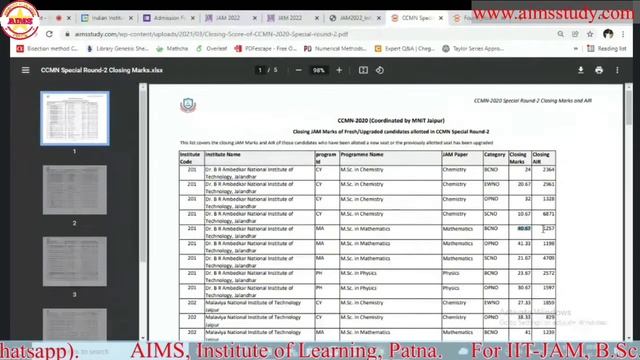Click the address bar URL
Viewport: 640px width, 360px height.
(211, 34)
